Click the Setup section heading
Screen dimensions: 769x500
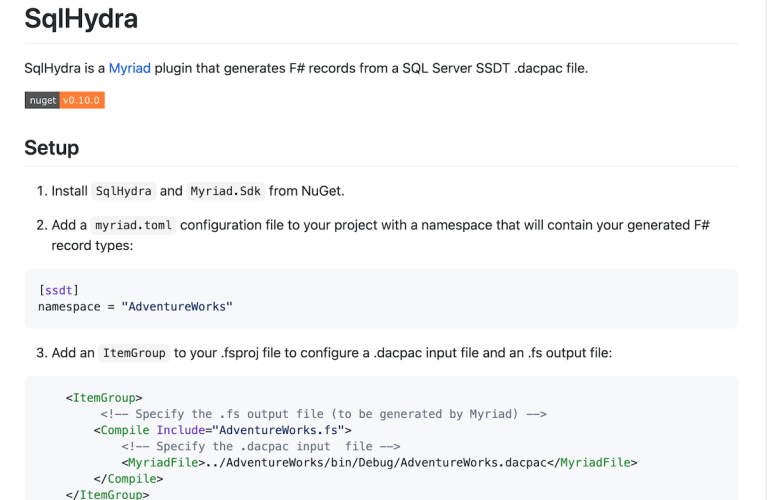point(51,148)
